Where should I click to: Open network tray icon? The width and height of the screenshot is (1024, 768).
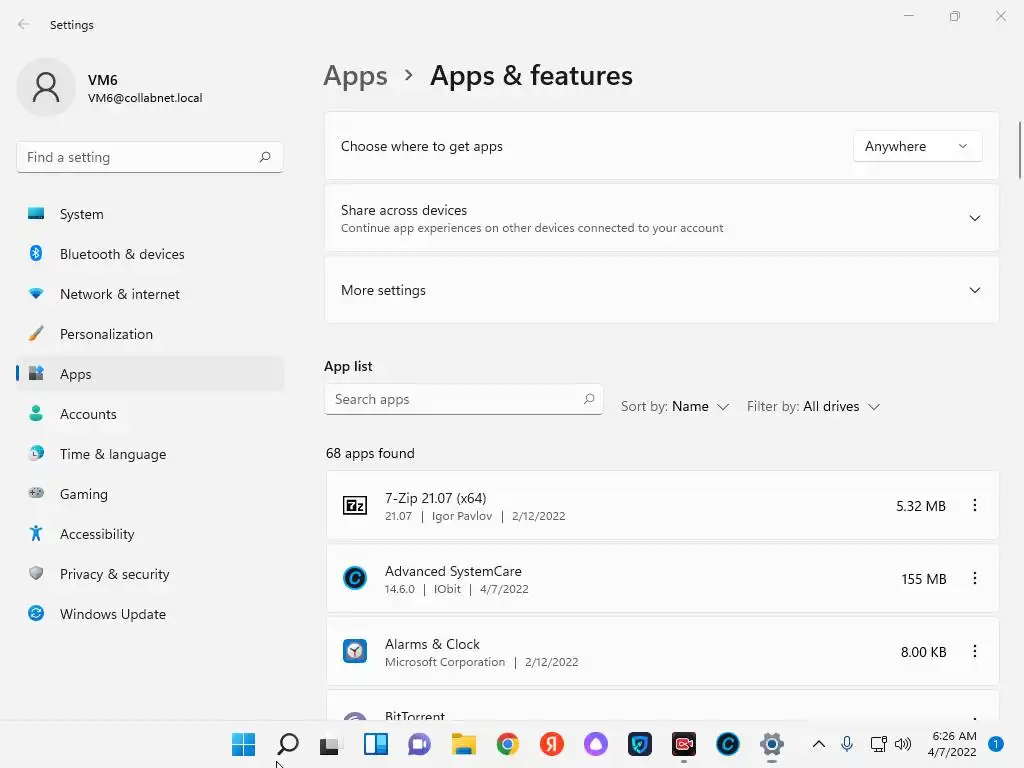pos(878,744)
